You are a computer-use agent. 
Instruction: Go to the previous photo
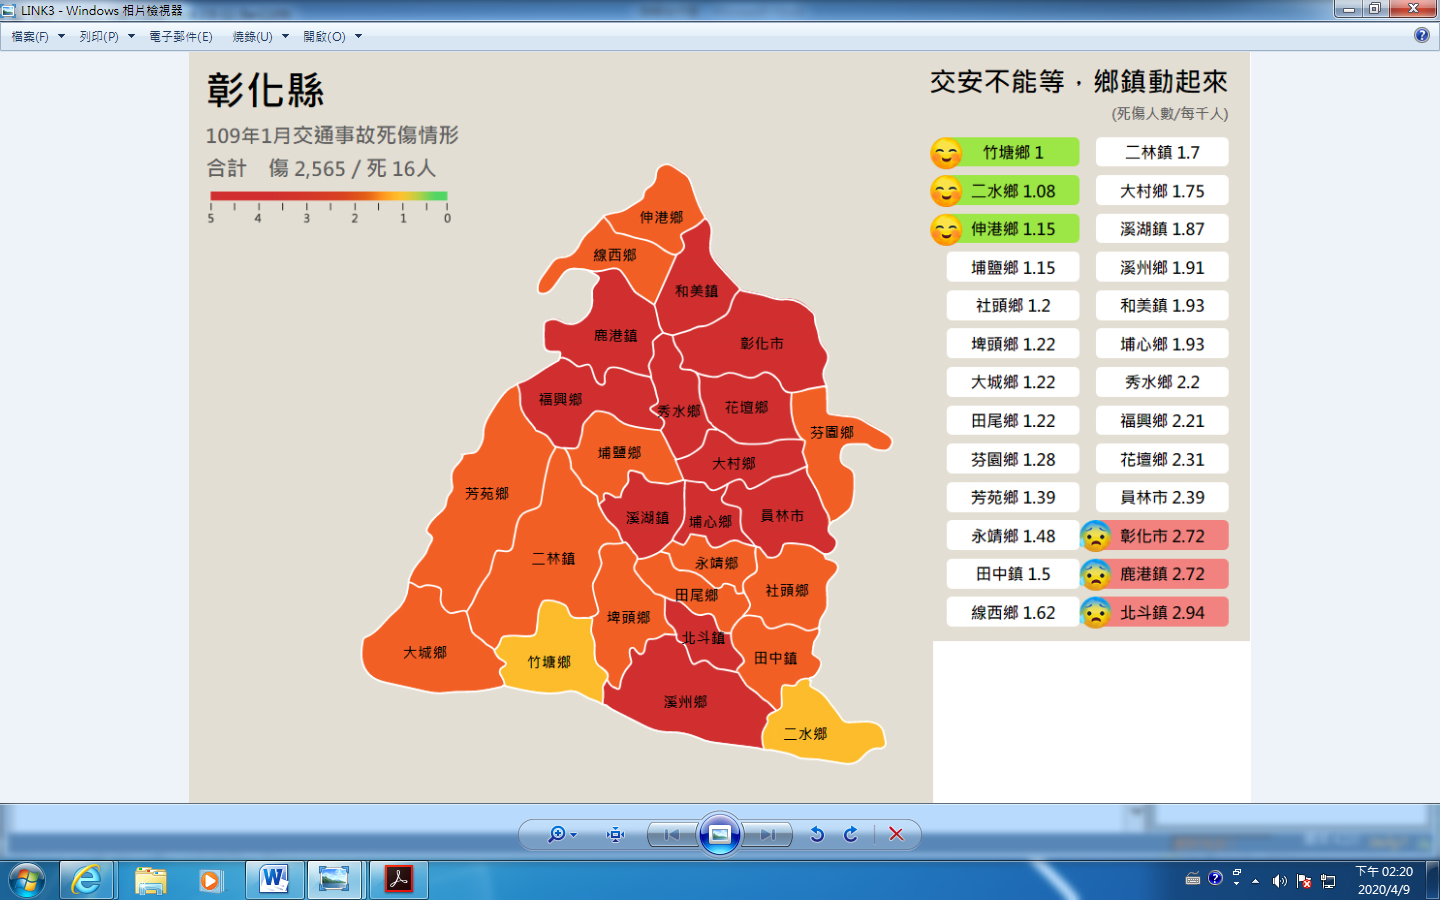tap(672, 834)
